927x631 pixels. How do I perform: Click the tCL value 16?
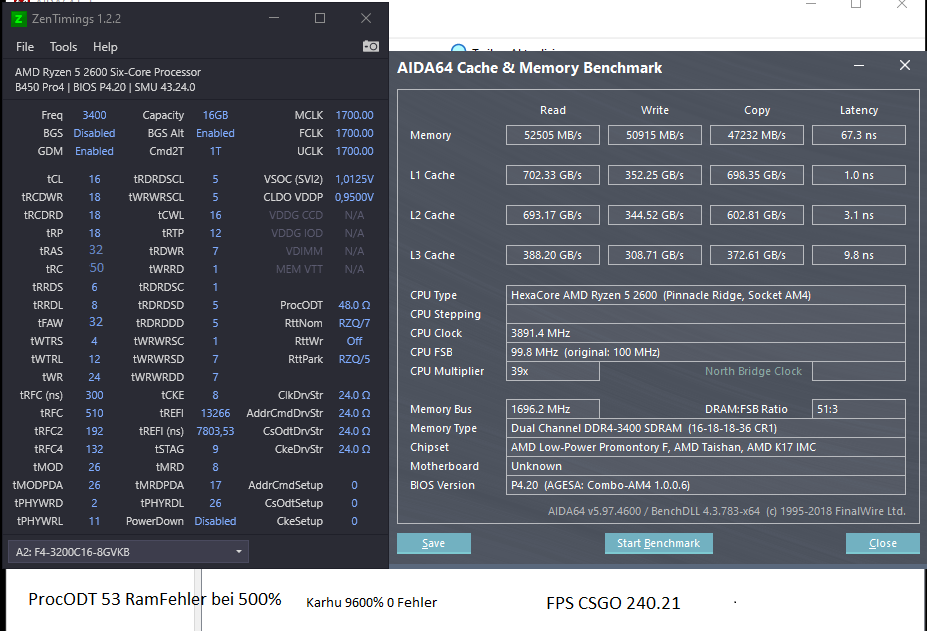coord(94,179)
